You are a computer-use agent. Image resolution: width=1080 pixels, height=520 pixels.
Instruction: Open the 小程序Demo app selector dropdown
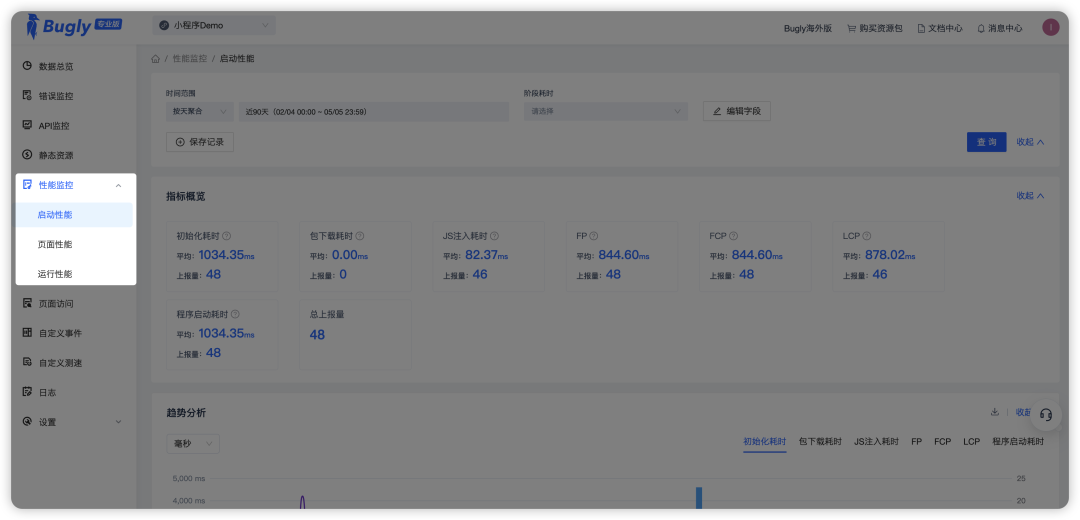tap(214, 25)
